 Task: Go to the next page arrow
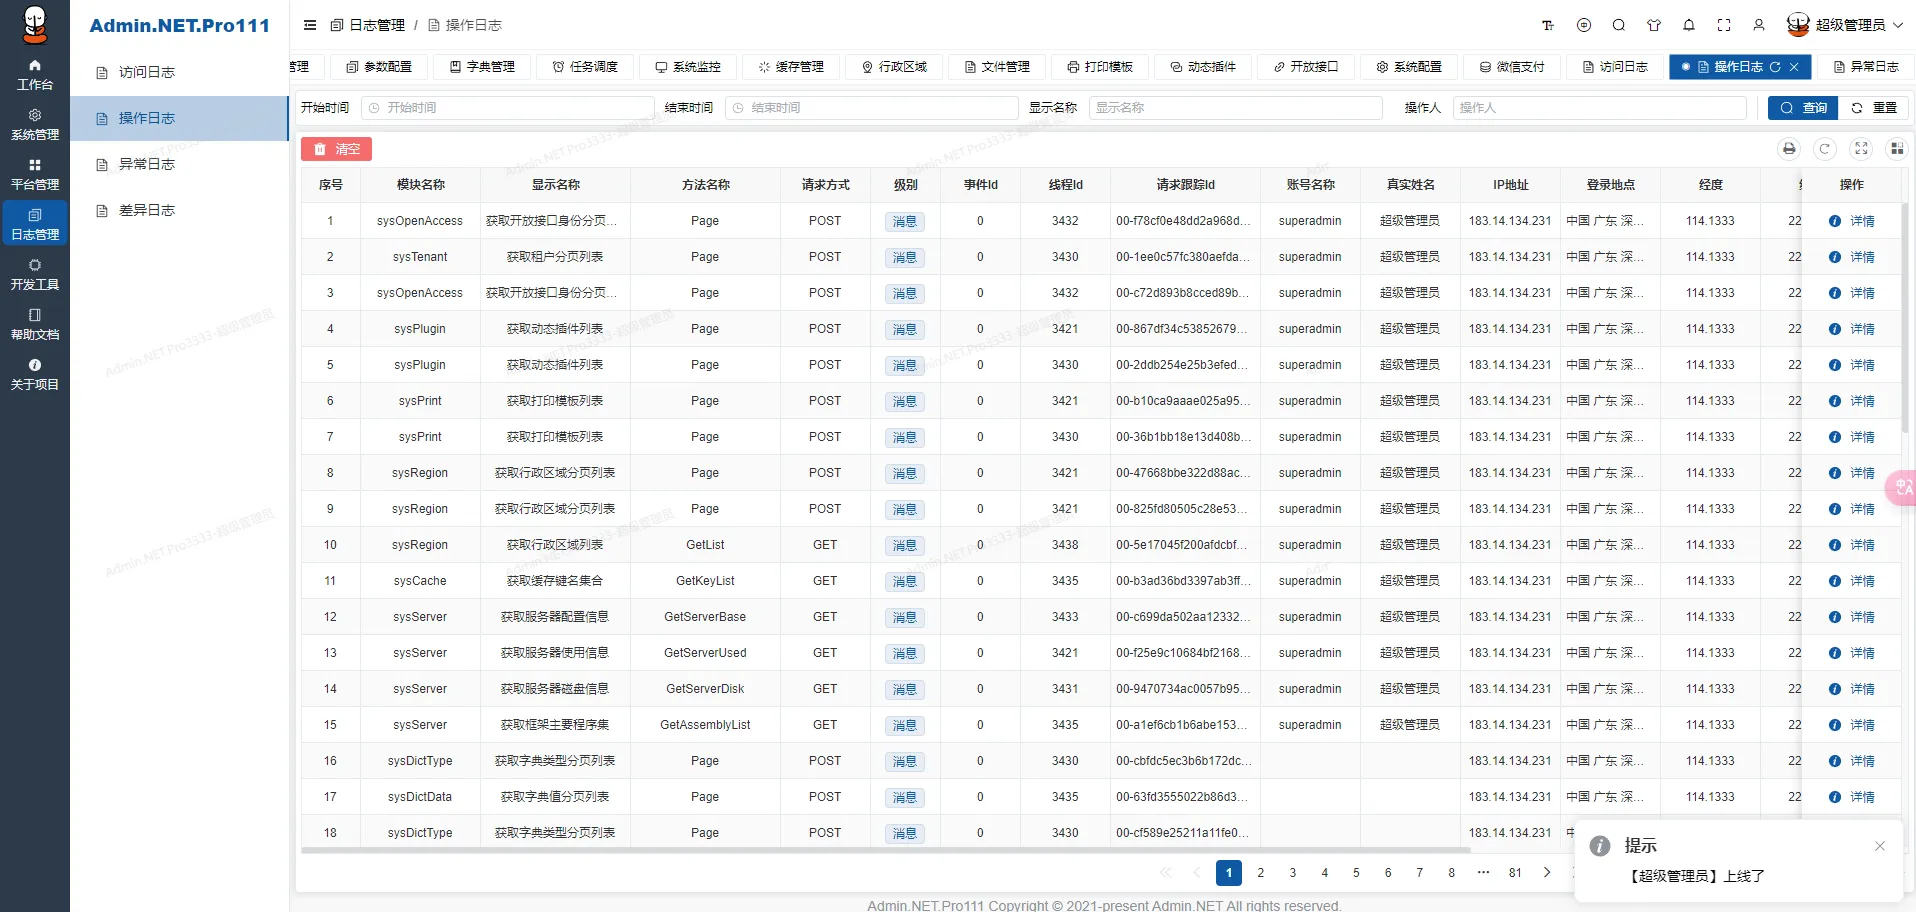pos(1547,873)
